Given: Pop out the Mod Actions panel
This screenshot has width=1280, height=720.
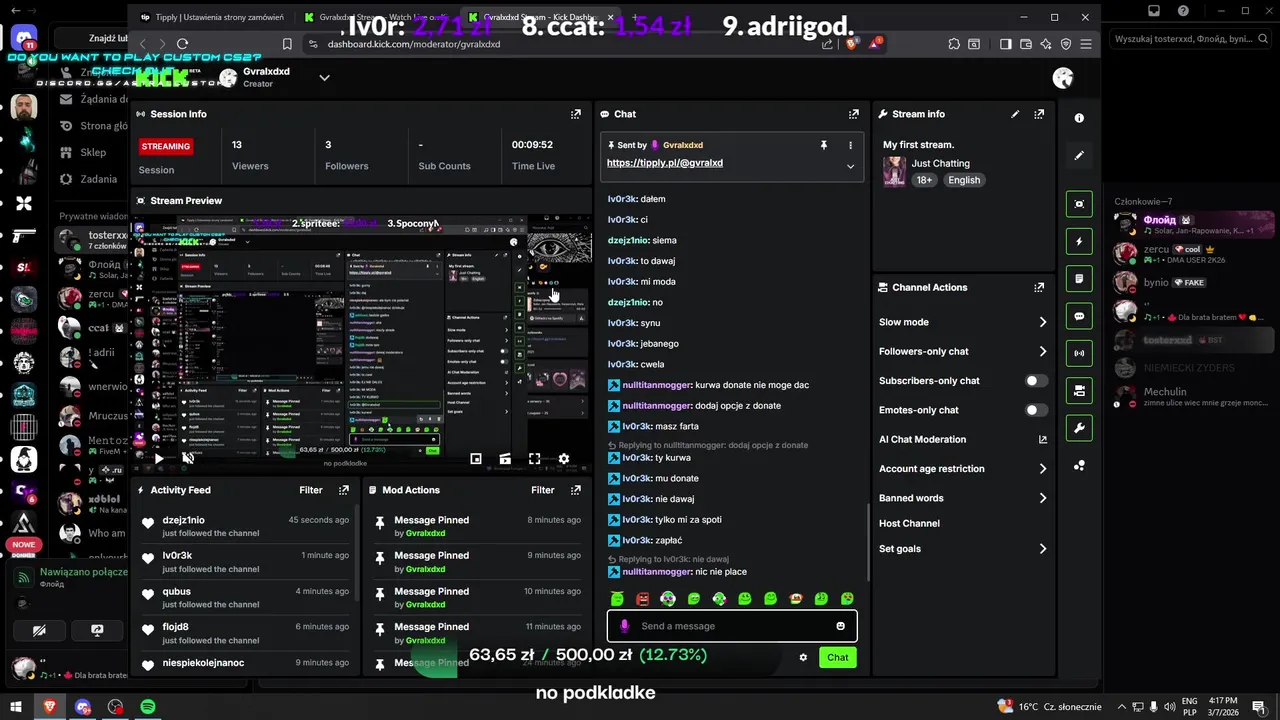Looking at the screenshot, I should click(576, 490).
